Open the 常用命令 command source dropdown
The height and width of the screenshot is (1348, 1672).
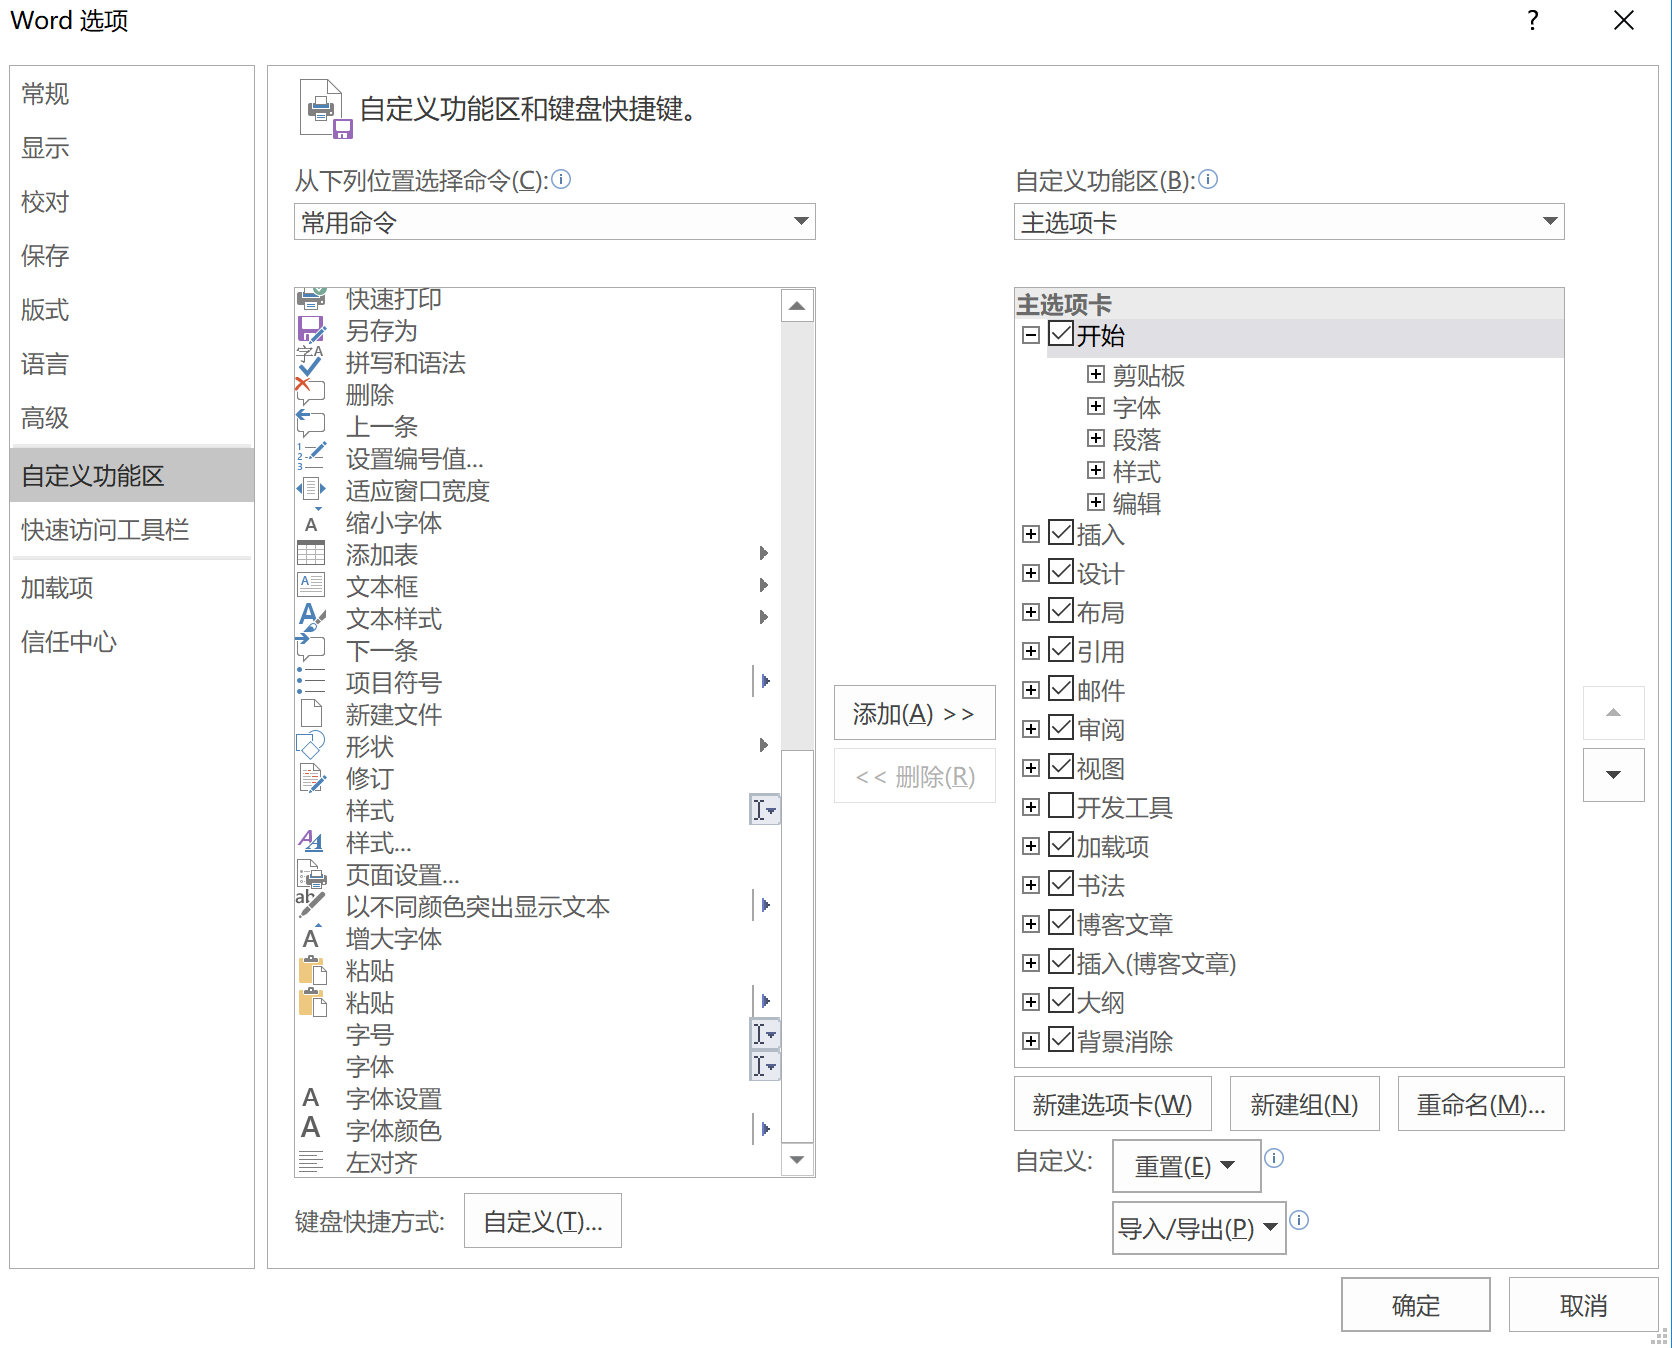tap(555, 222)
